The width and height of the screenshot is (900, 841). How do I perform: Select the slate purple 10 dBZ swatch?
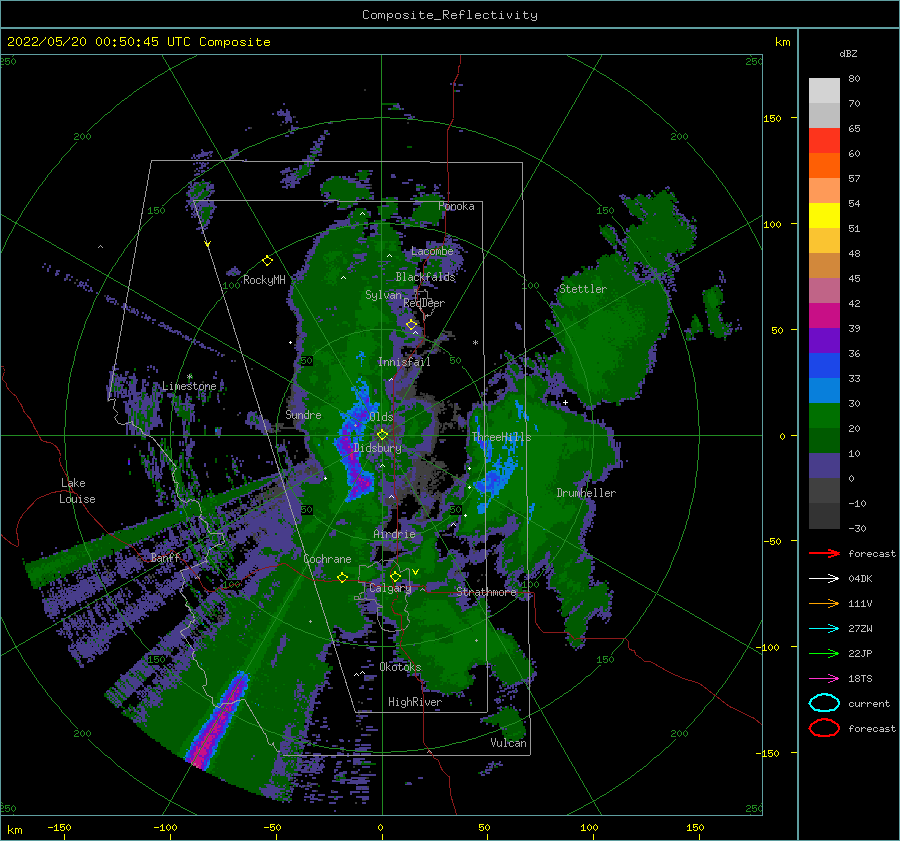pyautogui.click(x=824, y=466)
